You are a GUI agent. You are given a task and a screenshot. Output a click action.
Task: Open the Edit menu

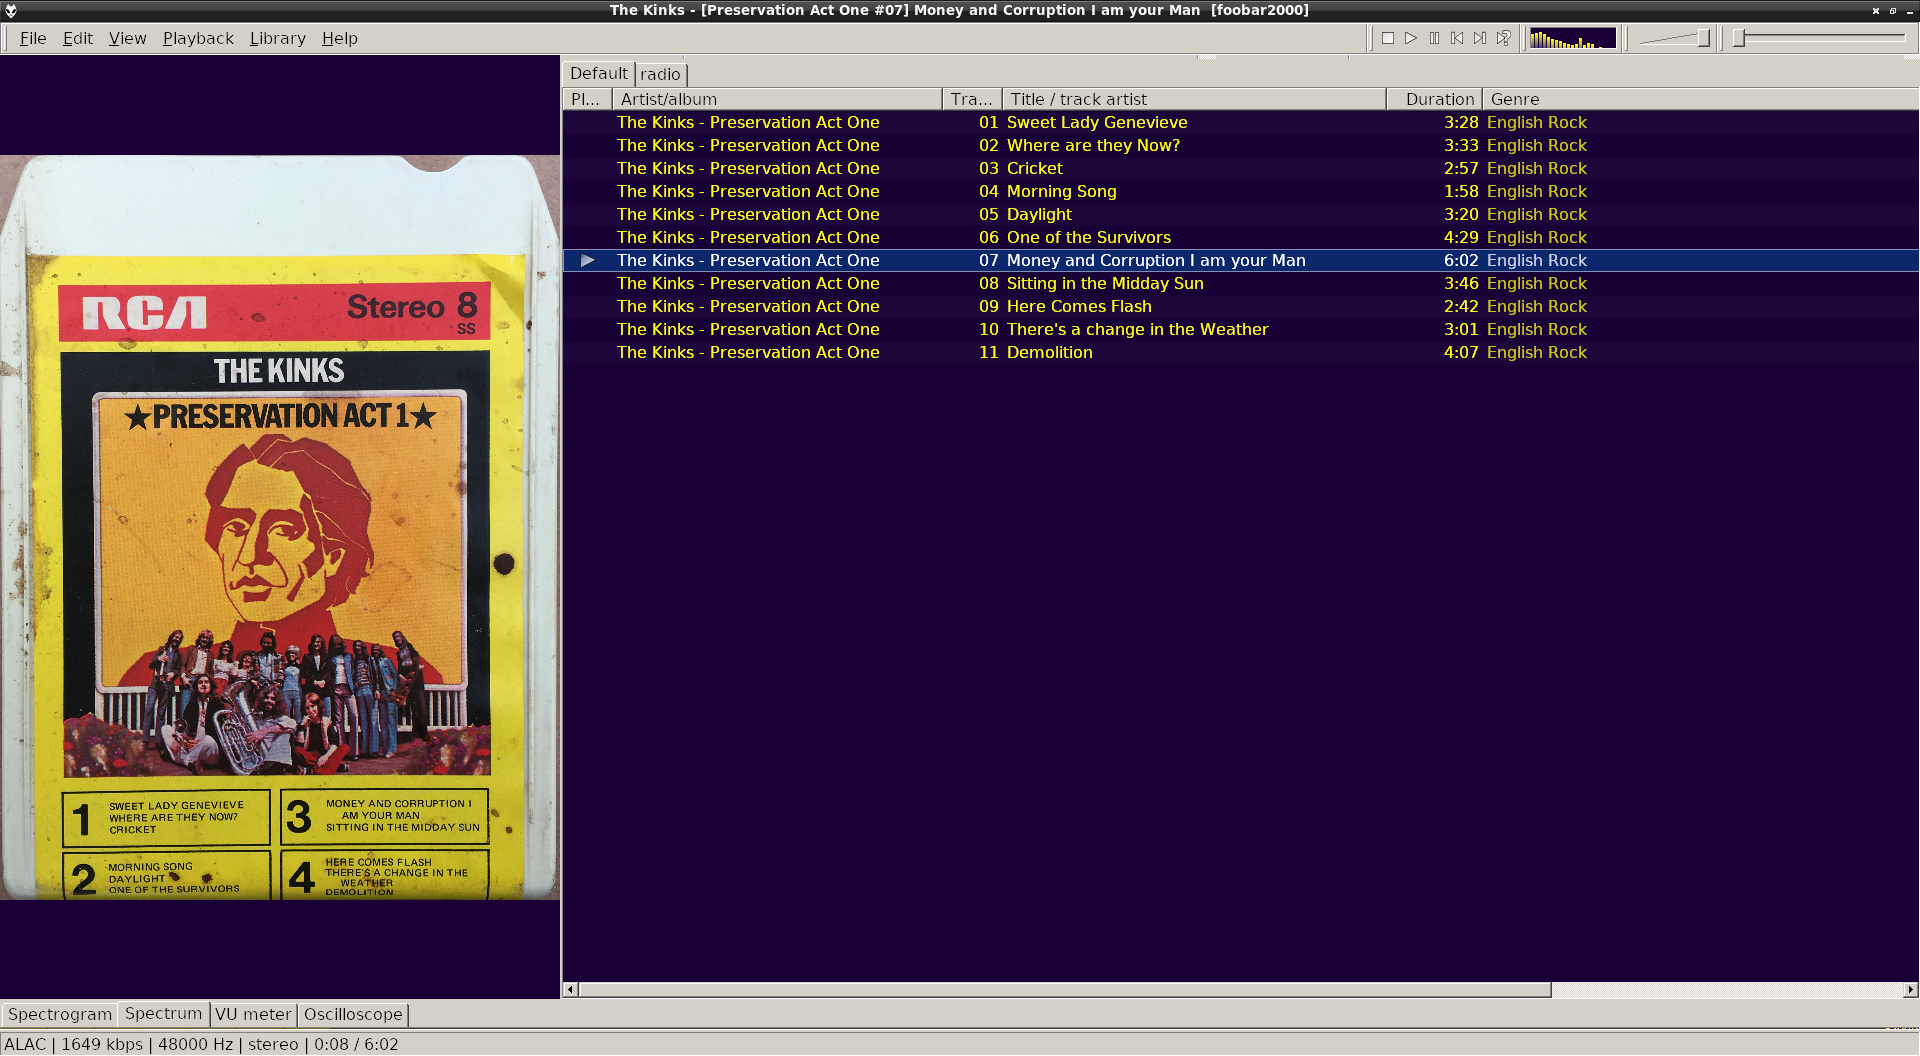pos(77,38)
